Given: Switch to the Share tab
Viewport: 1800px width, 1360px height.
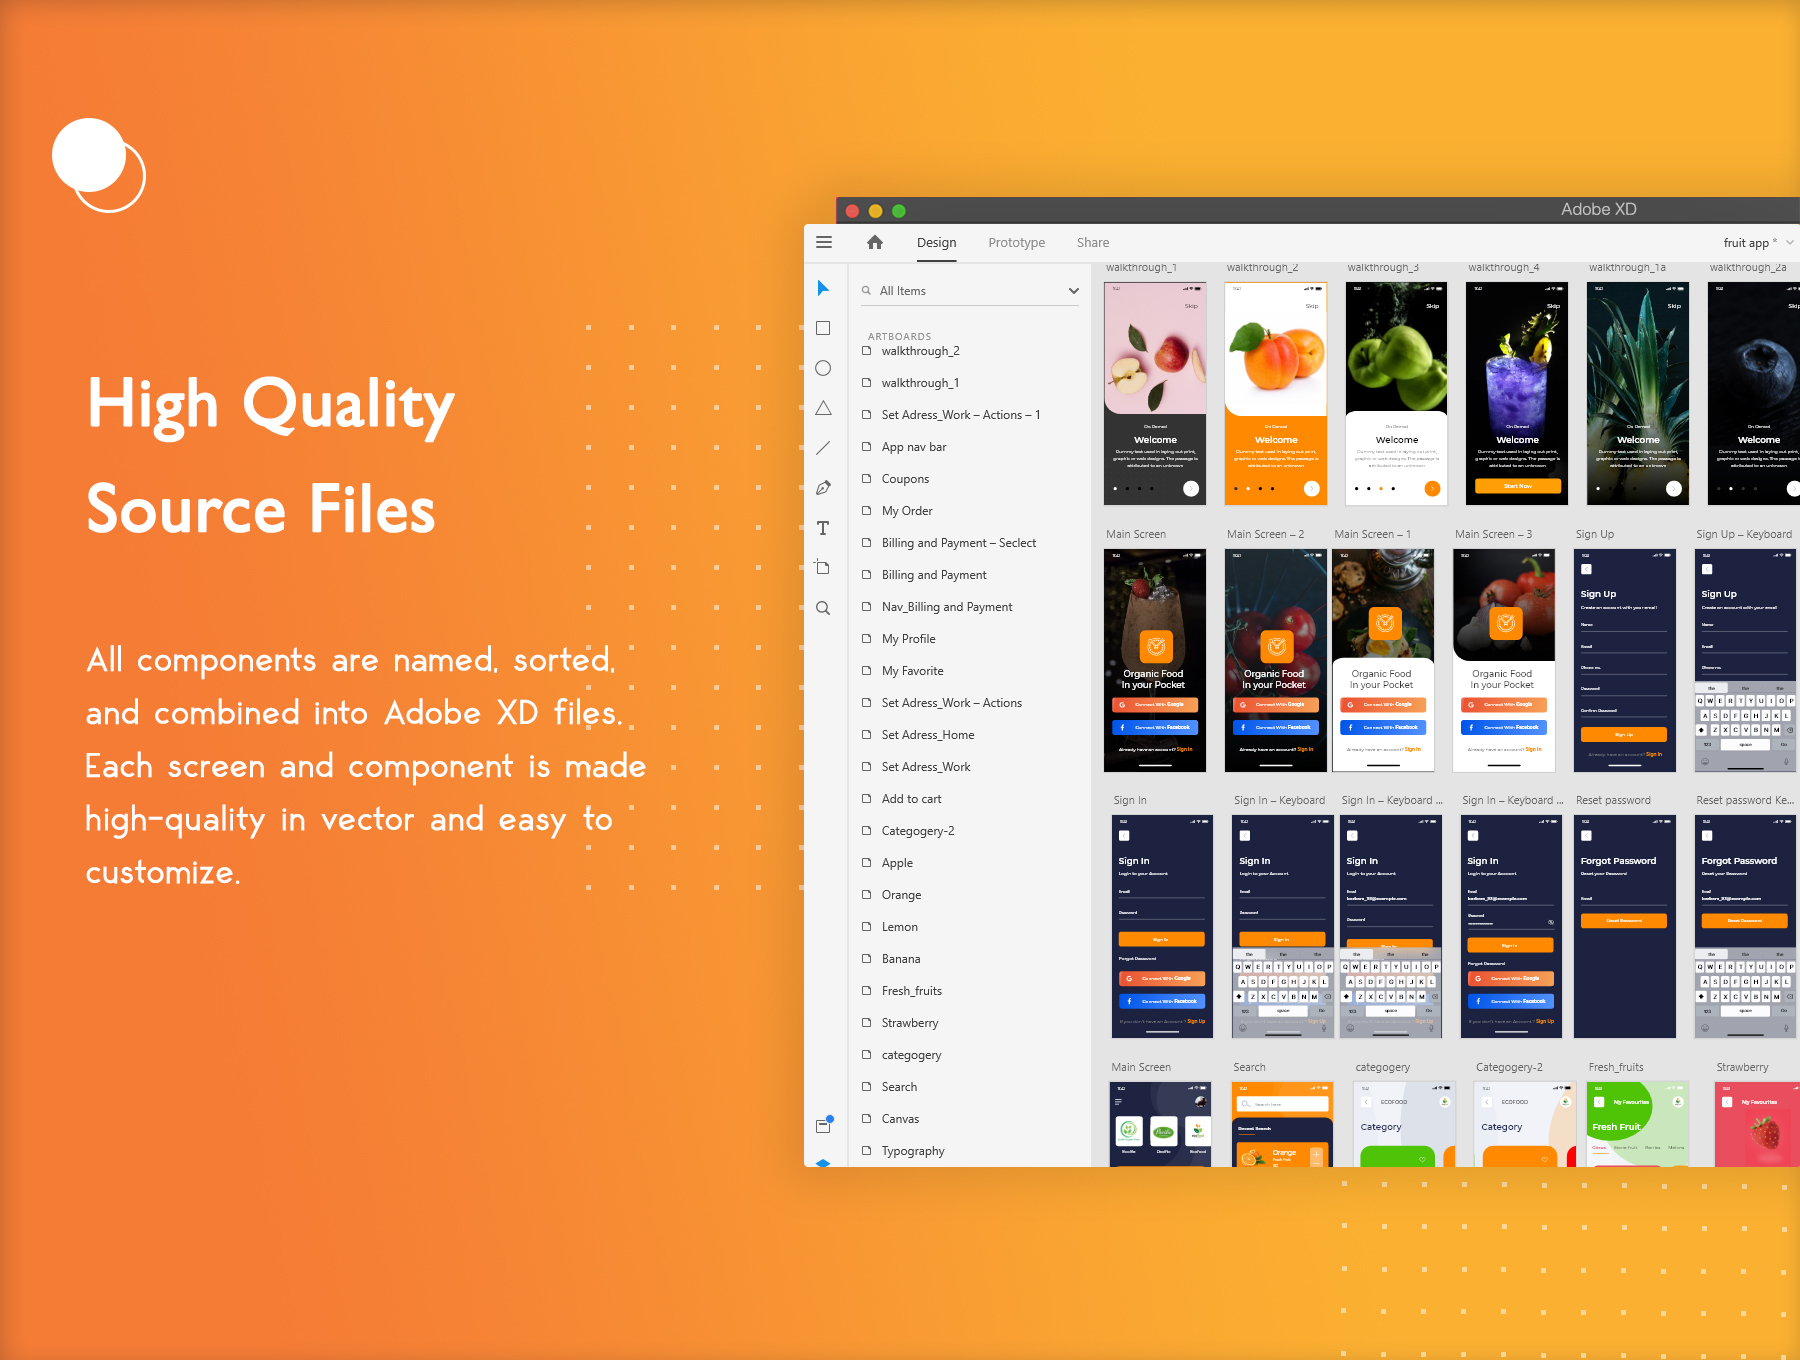Looking at the screenshot, I should (x=1092, y=243).
